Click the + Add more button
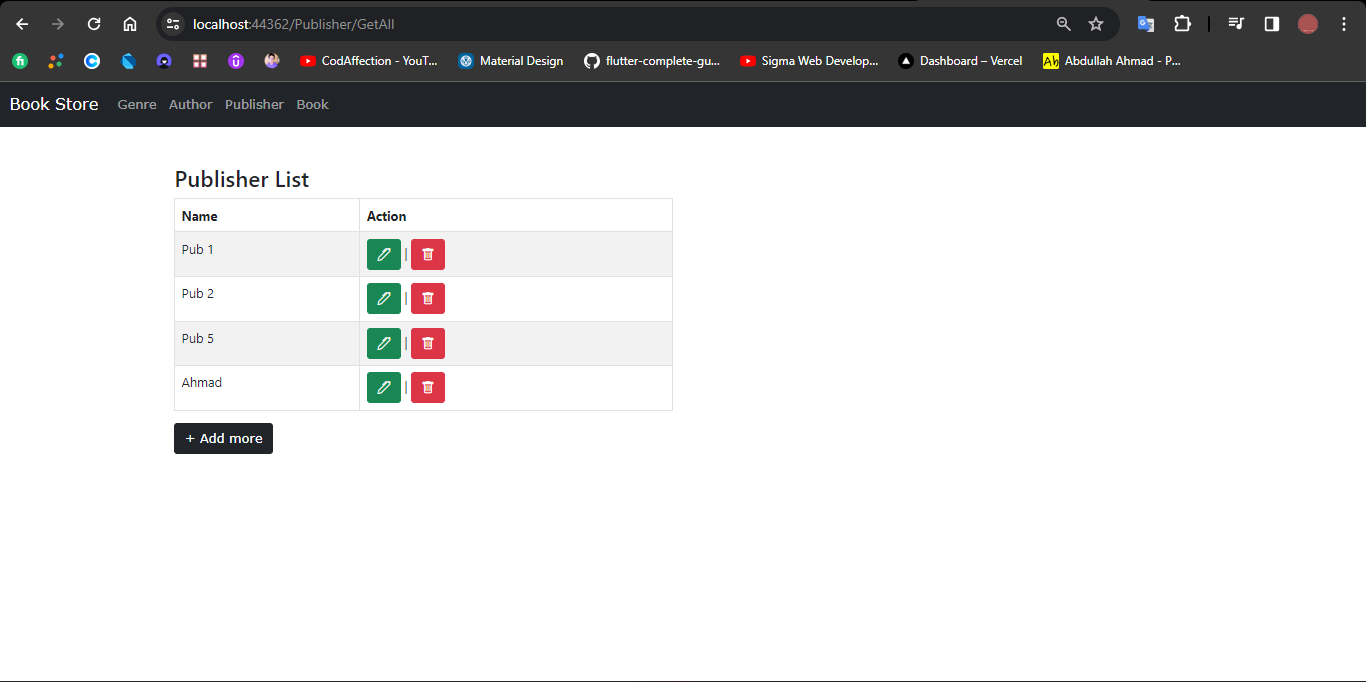 (223, 438)
